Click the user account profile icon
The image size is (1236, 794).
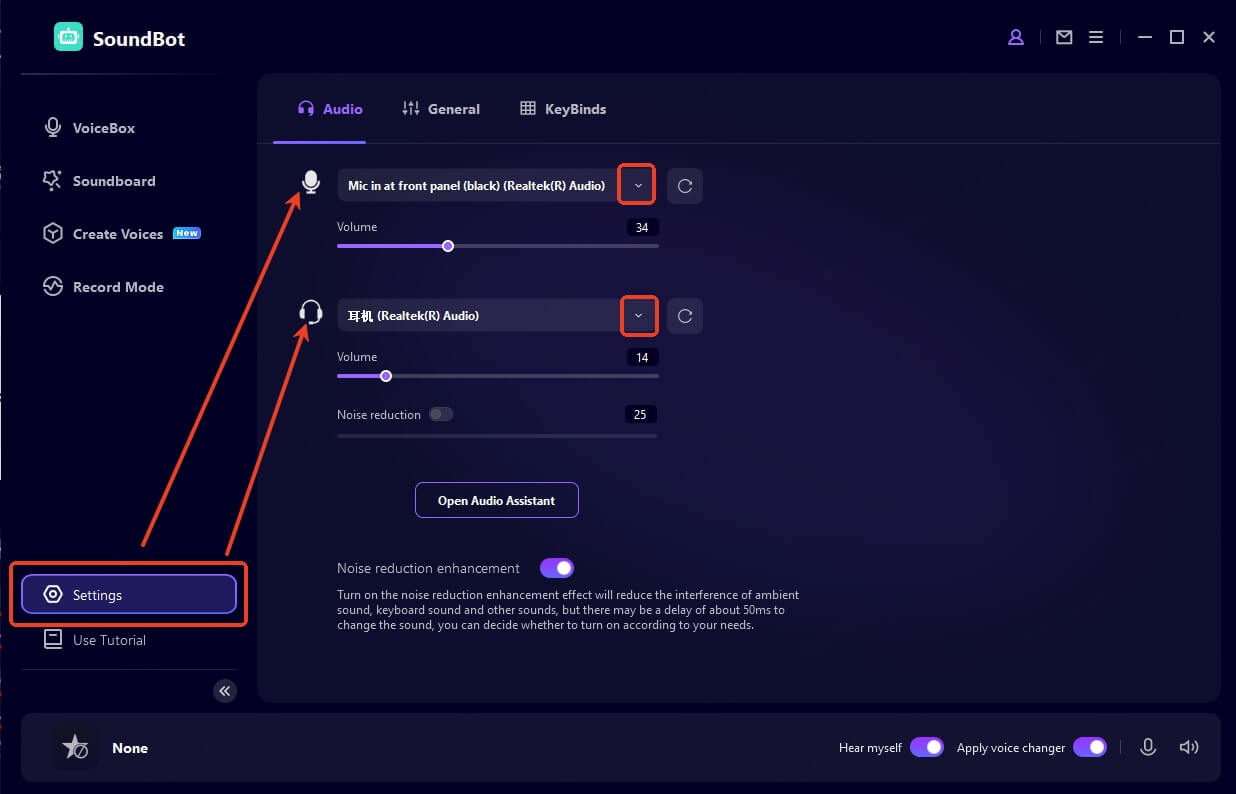tap(1016, 38)
